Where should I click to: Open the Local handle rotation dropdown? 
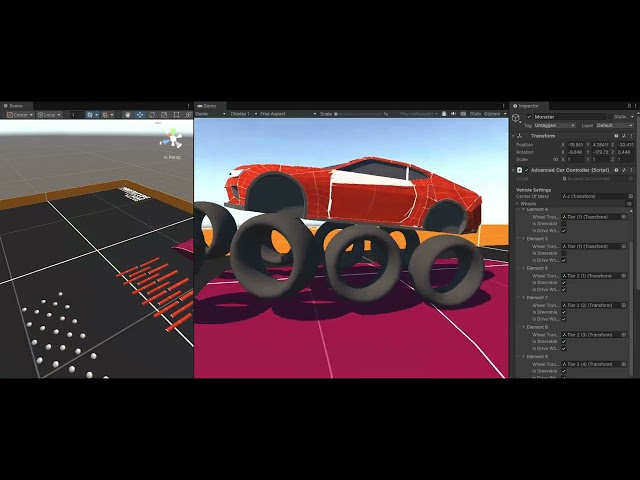[49, 115]
